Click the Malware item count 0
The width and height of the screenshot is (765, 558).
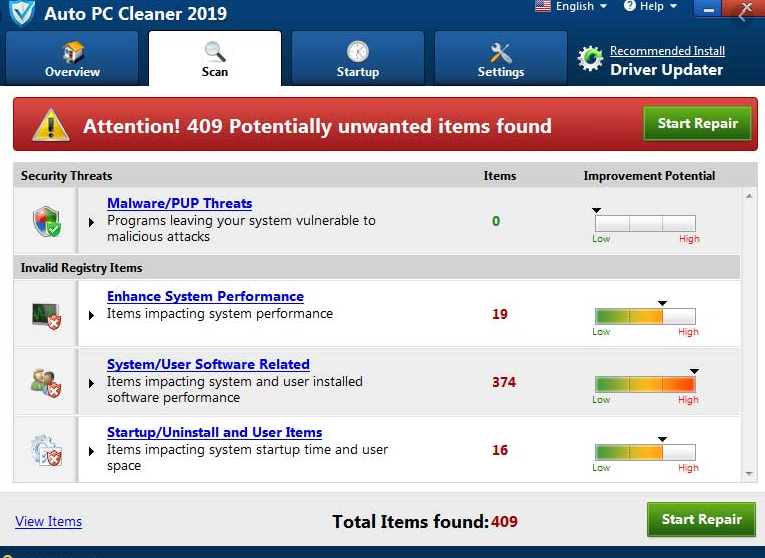pyautogui.click(x=496, y=221)
